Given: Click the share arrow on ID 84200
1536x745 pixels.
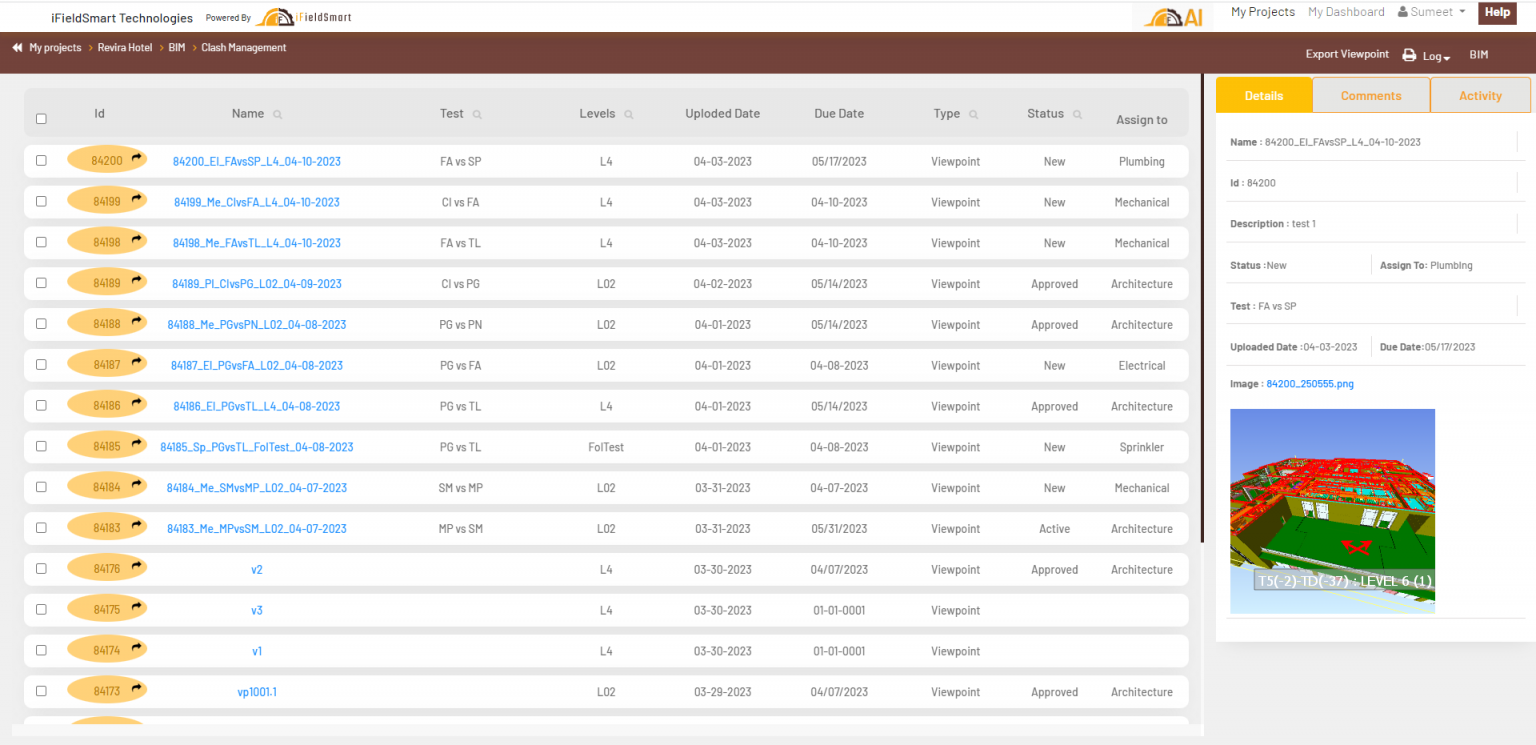Looking at the screenshot, I should coord(137,158).
